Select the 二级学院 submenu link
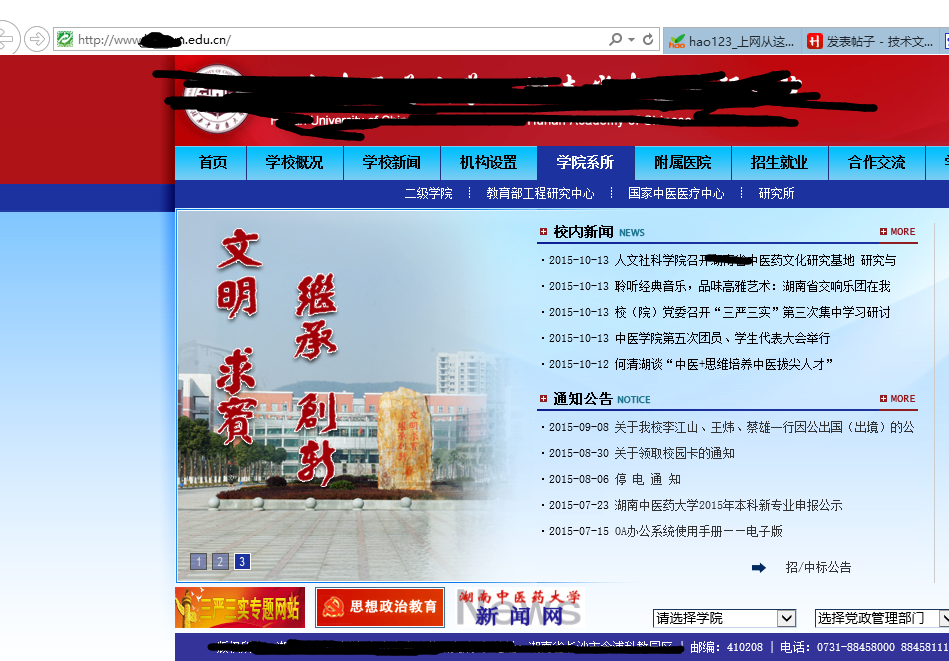Image resolution: width=949 pixels, height=661 pixels. tap(429, 193)
